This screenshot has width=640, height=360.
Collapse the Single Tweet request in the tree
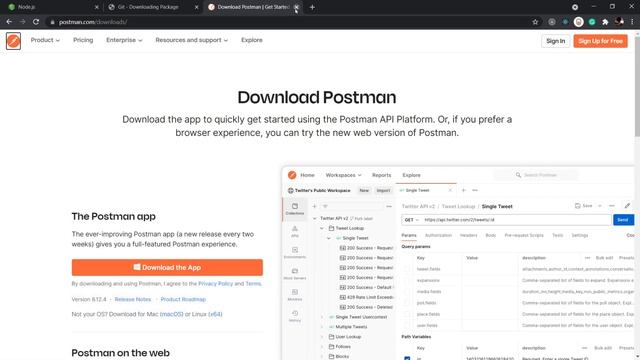(329, 238)
